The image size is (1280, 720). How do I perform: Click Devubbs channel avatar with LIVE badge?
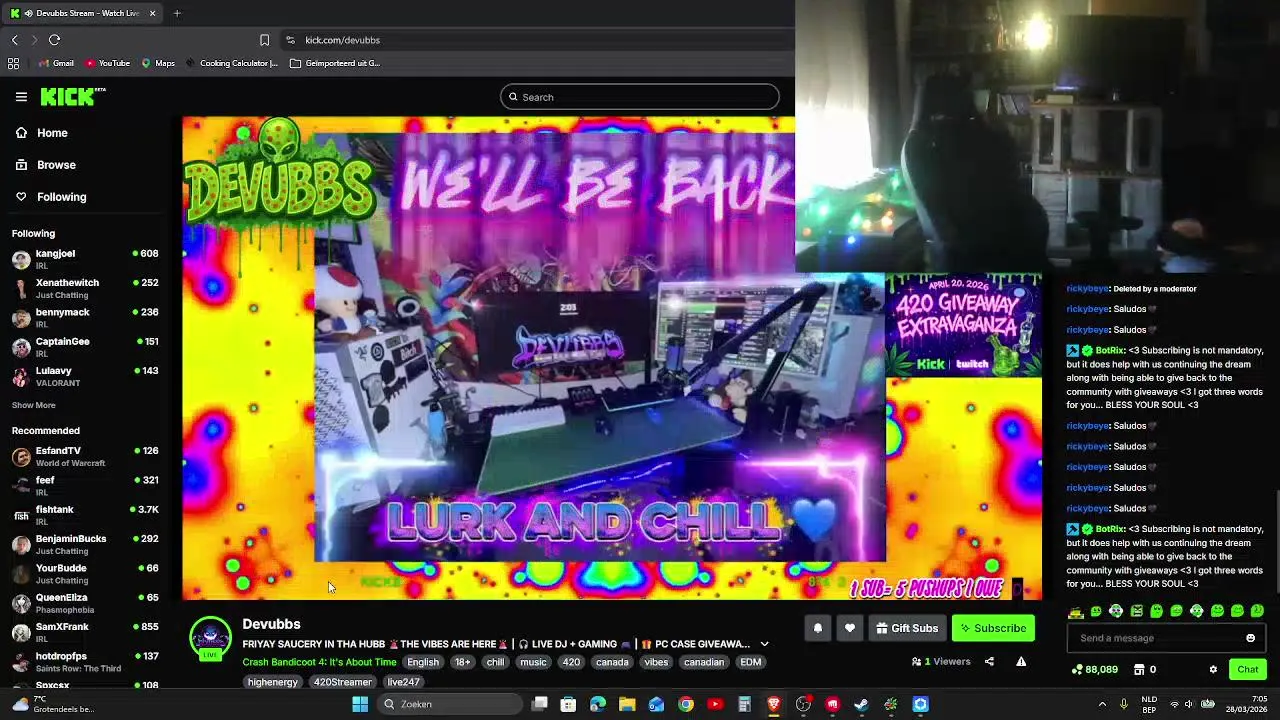pos(210,640)
